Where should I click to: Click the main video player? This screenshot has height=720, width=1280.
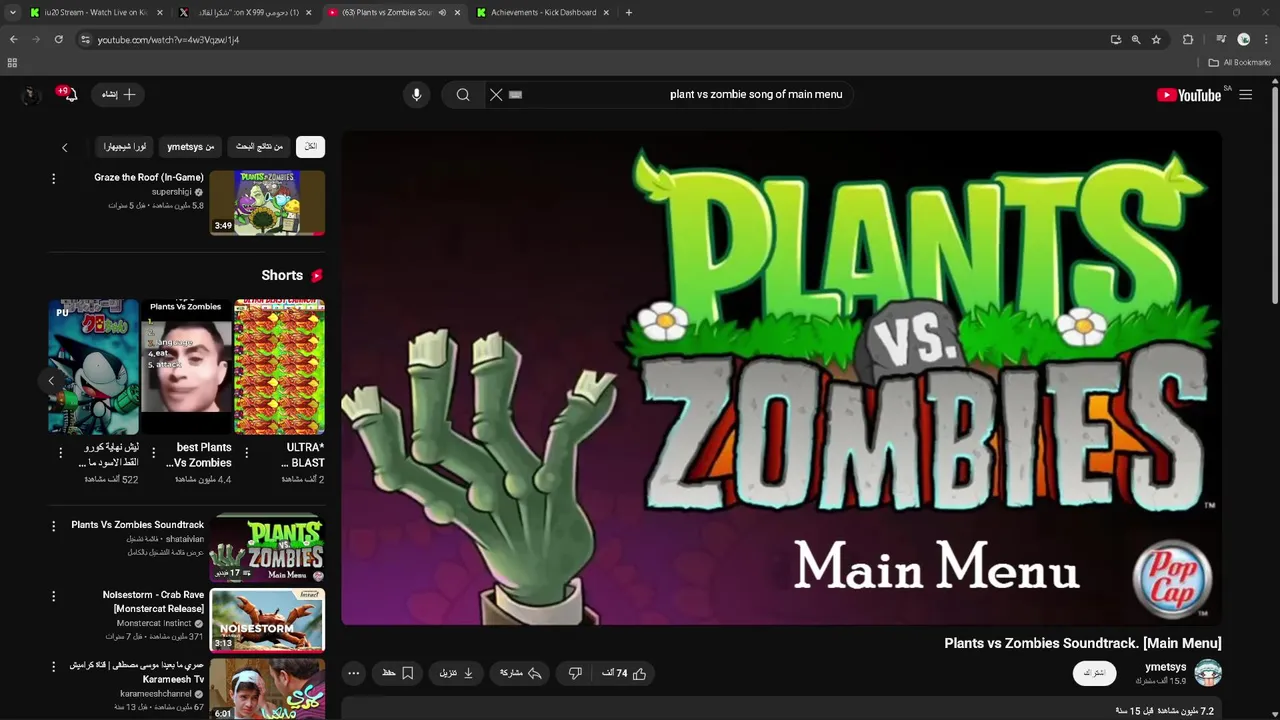781,378
